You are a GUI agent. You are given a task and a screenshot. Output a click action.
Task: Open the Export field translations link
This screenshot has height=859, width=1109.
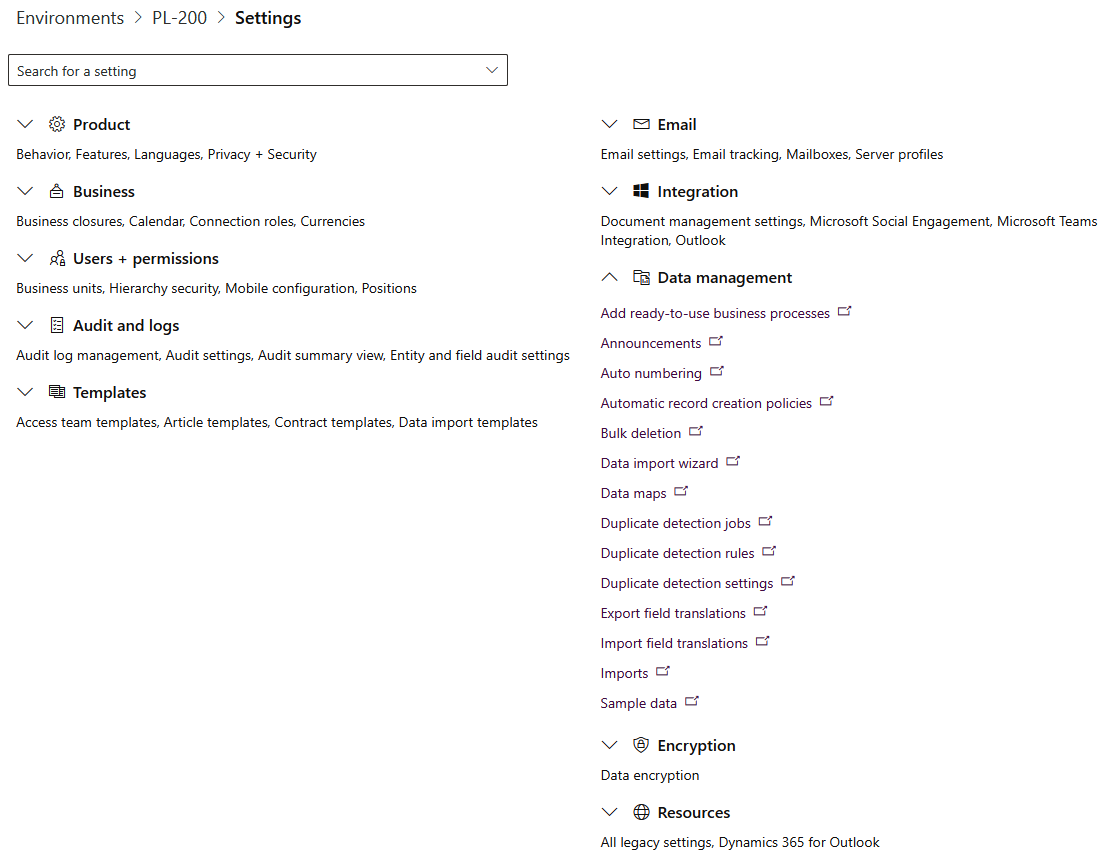pyautogui.click(x=673, y=614)
